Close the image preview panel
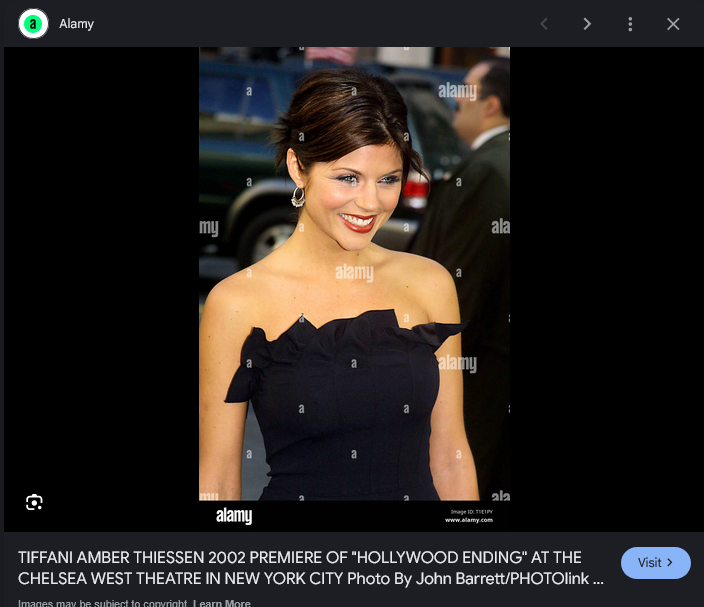The height and width of the screenshot is (607, 704). [673, 24]
